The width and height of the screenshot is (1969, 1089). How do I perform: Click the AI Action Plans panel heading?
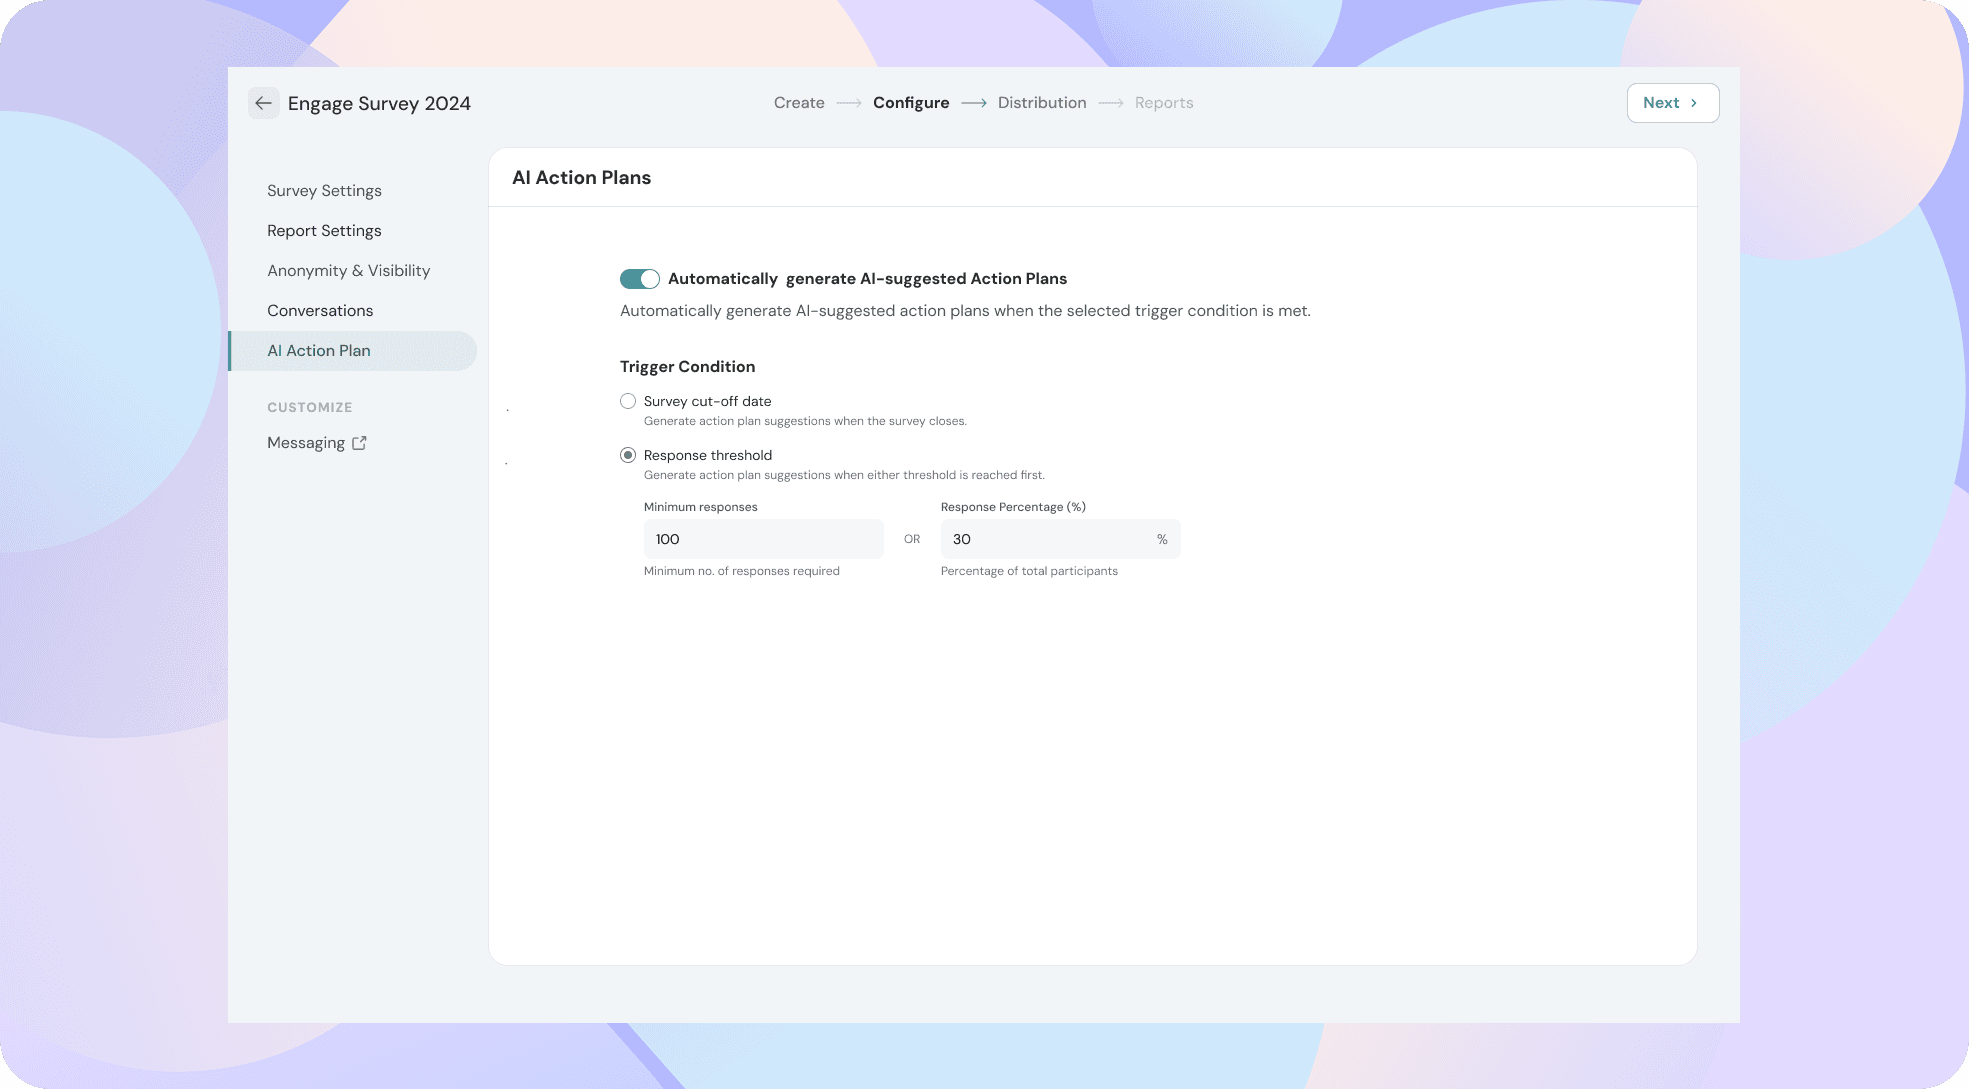pos(581,178)
